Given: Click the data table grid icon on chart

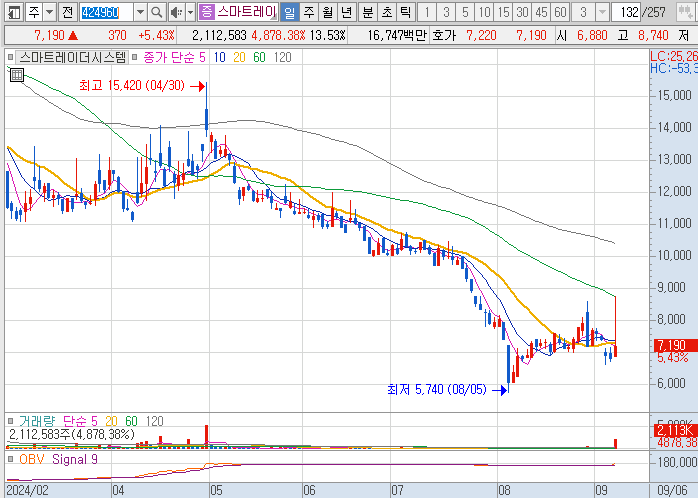Looking at the screenshot, I should (x=16, y=75).
